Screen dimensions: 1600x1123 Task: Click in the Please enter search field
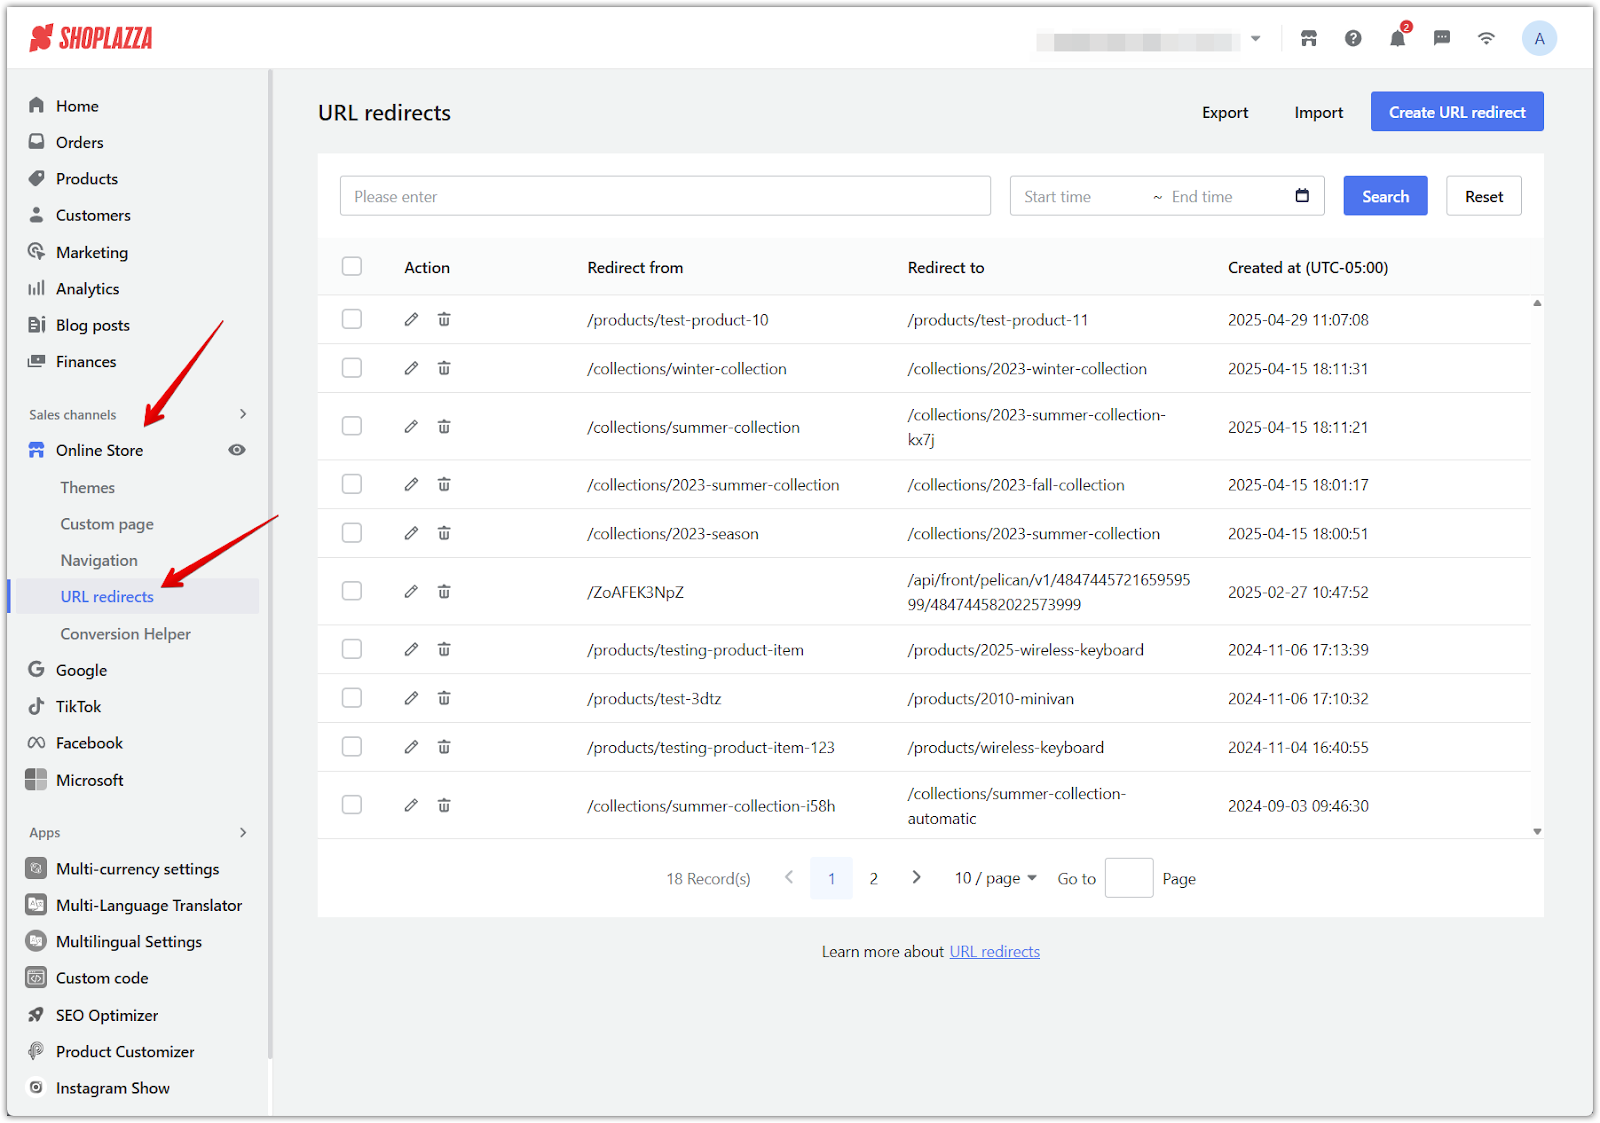665,197
